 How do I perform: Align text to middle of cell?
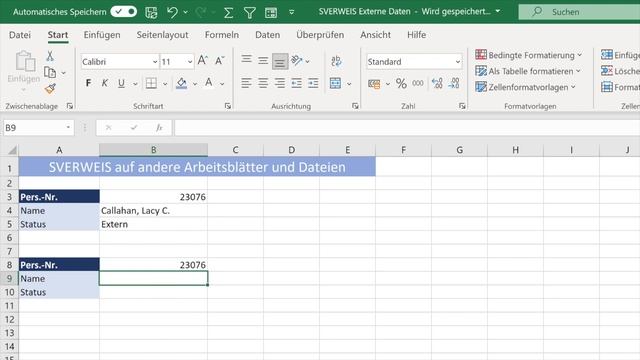(x=263, y=61)
